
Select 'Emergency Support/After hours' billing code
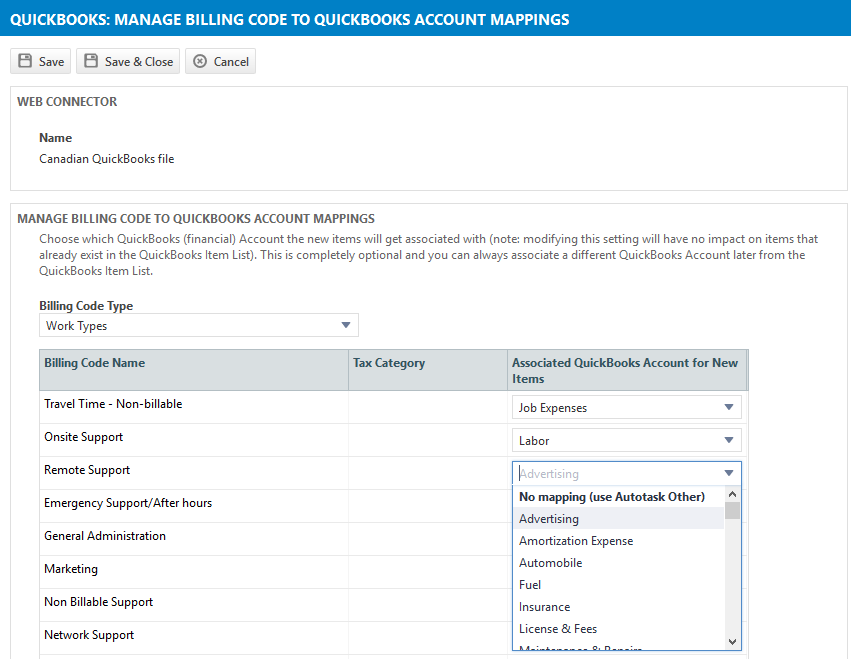[128, 503]
